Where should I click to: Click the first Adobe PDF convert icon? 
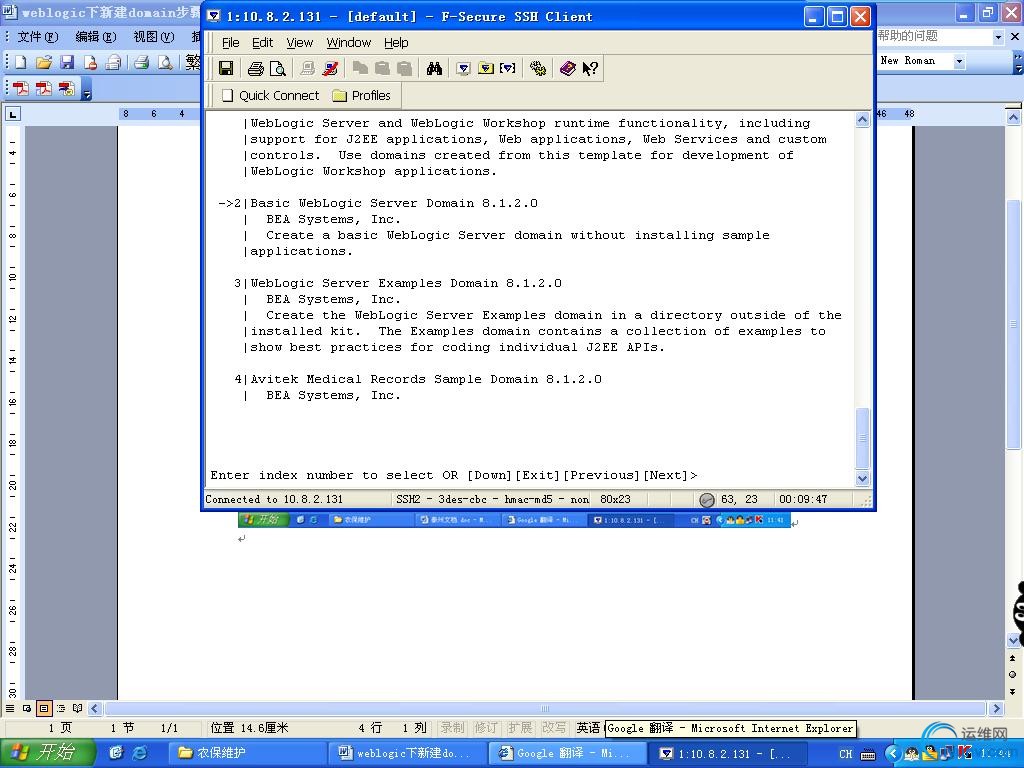point(21,88)
